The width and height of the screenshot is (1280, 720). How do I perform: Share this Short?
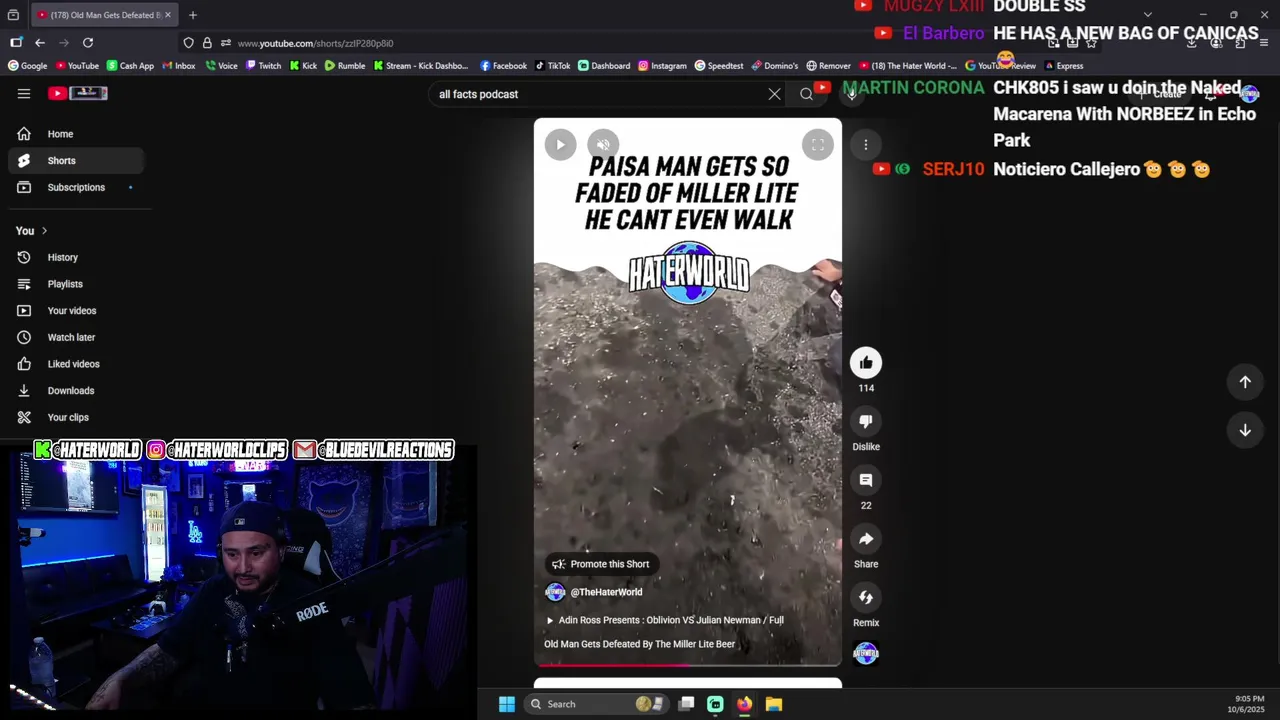point(866,539)
